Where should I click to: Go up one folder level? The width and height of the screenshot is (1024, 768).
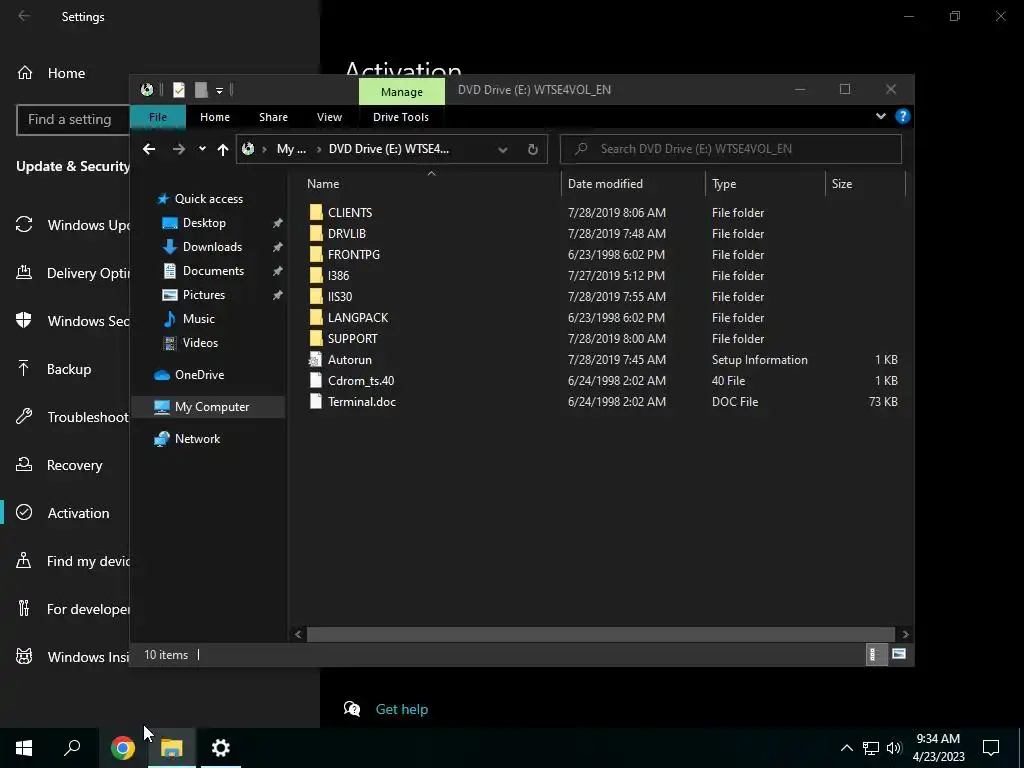[x=223, y=150]
